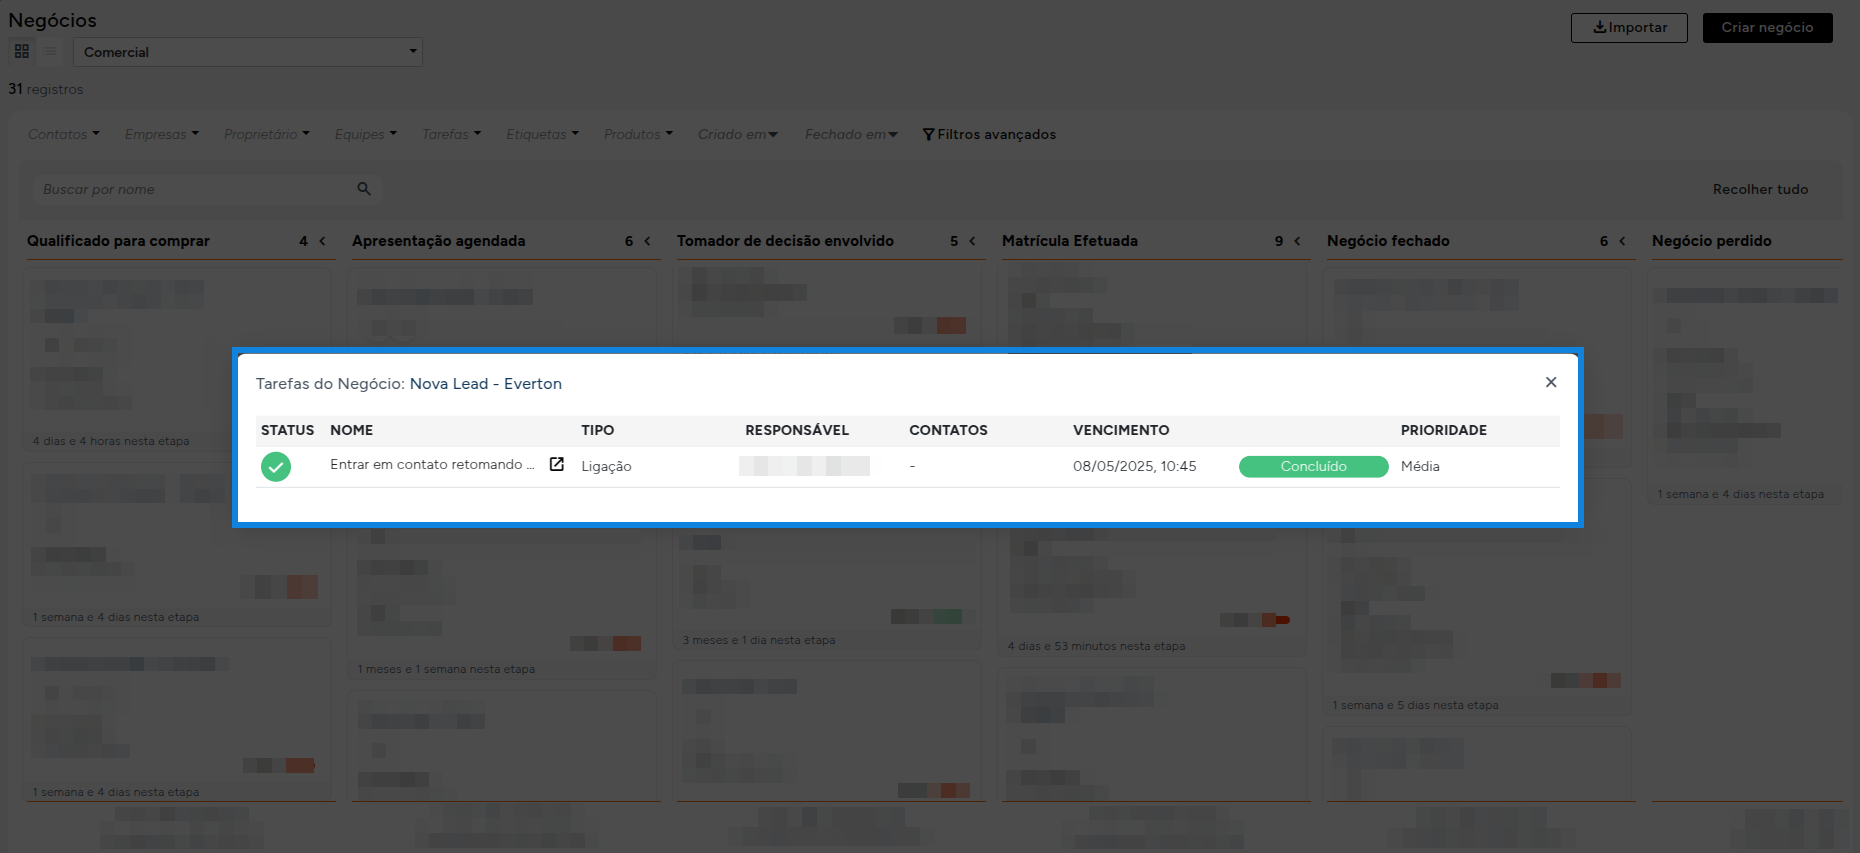Expand the Proprietário filter dropdown
The image size is (1860, 853).
tap(266, 134)
